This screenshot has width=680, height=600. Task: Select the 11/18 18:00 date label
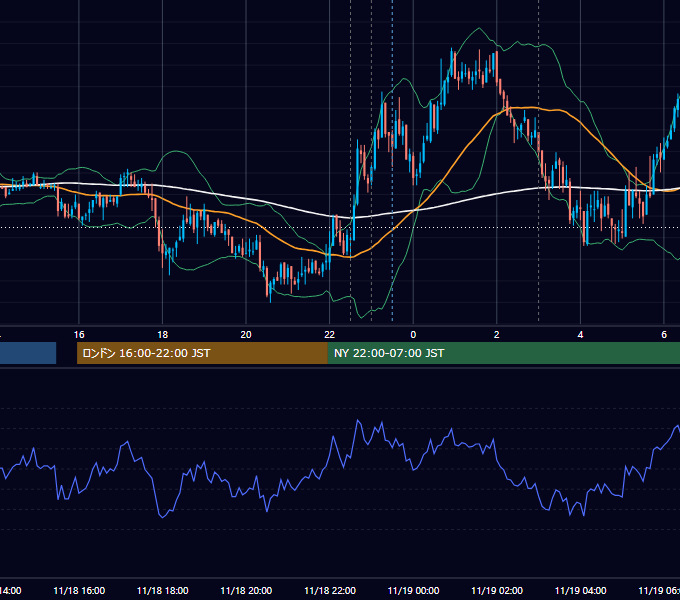(x=163, y=590)
